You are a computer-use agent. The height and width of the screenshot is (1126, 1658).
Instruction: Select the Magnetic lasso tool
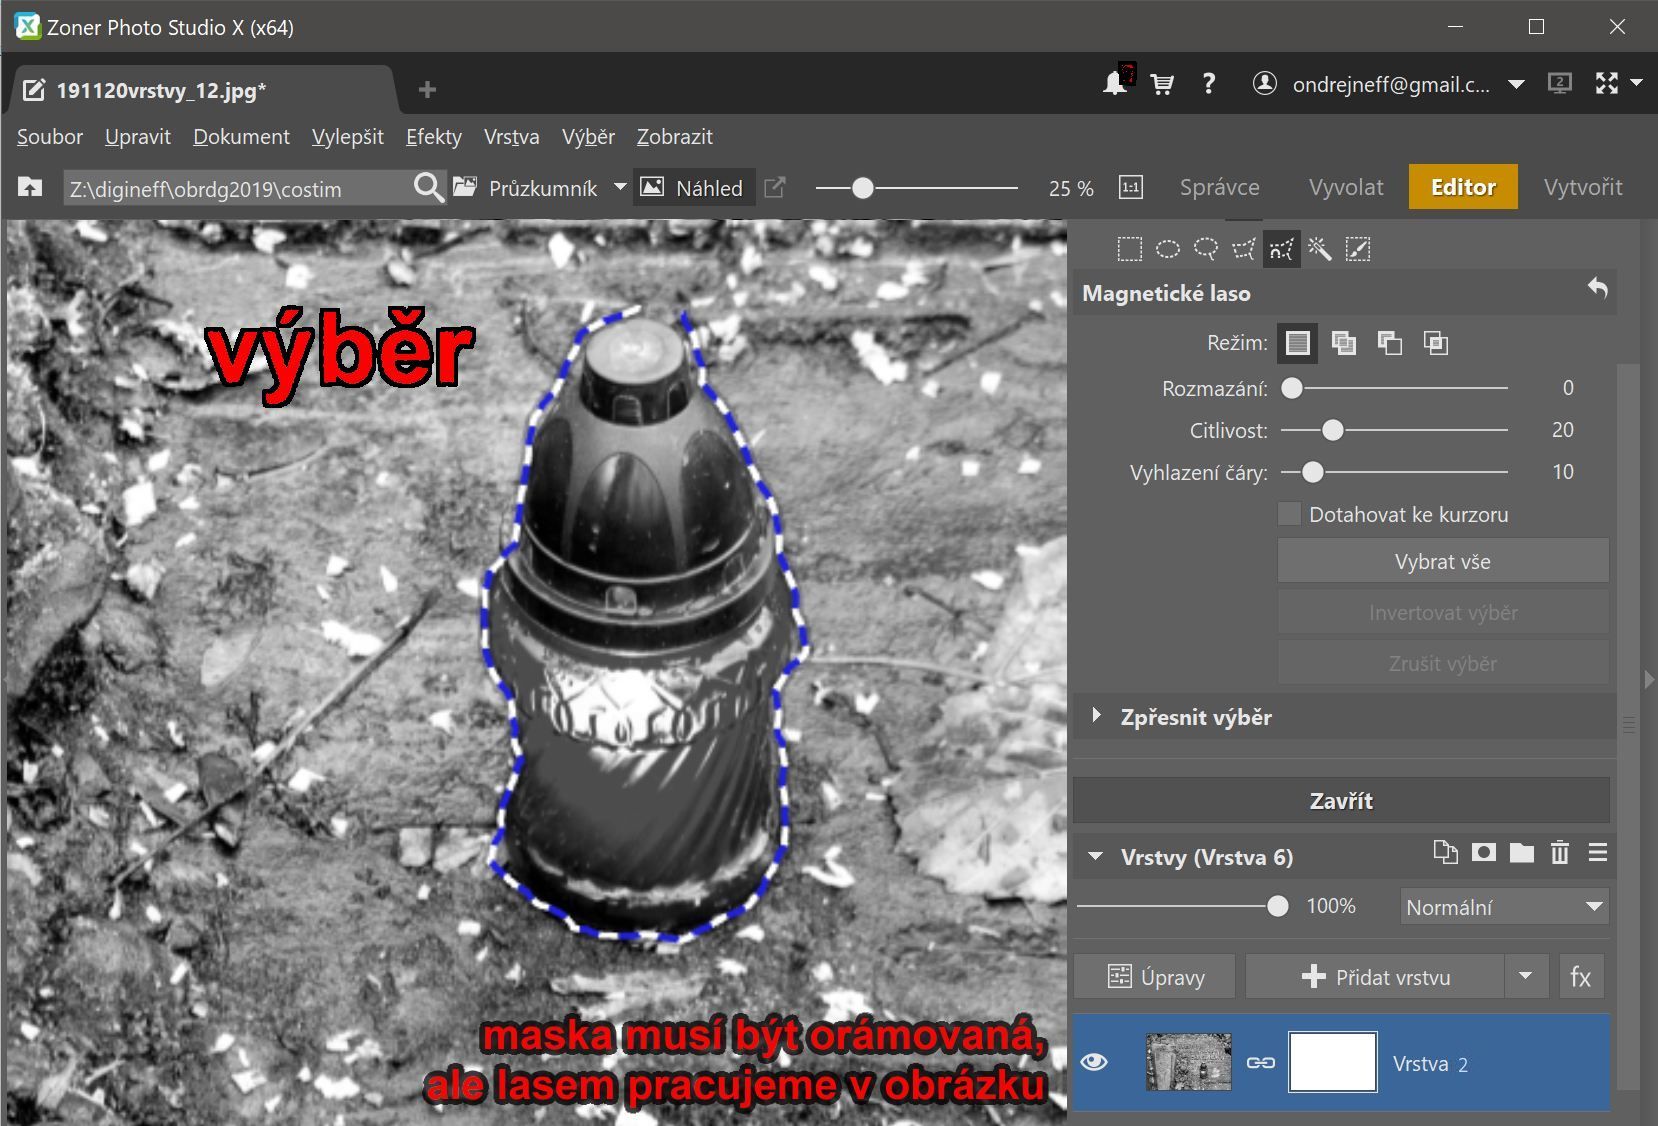1282,249
